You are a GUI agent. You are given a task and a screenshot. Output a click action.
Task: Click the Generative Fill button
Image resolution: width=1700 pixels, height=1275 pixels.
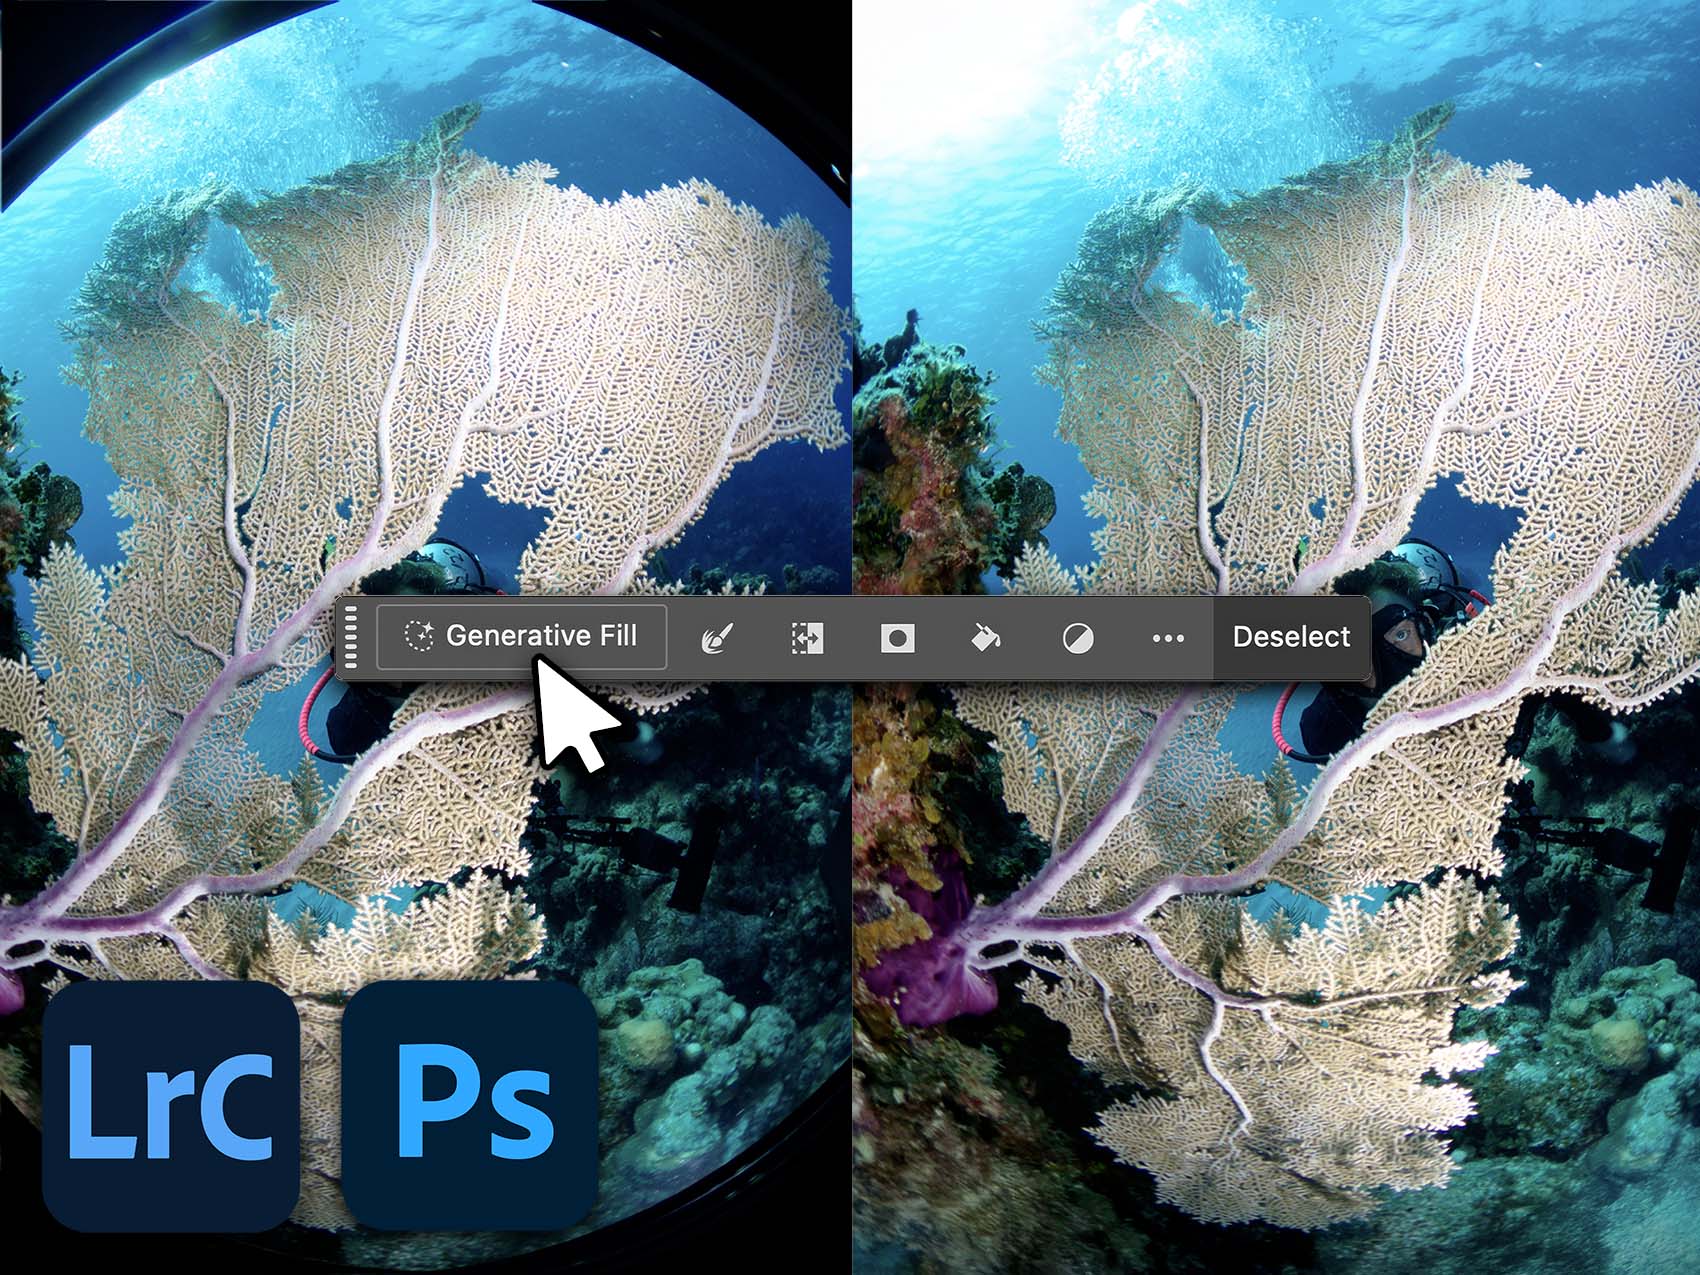(x=522, y=637)
